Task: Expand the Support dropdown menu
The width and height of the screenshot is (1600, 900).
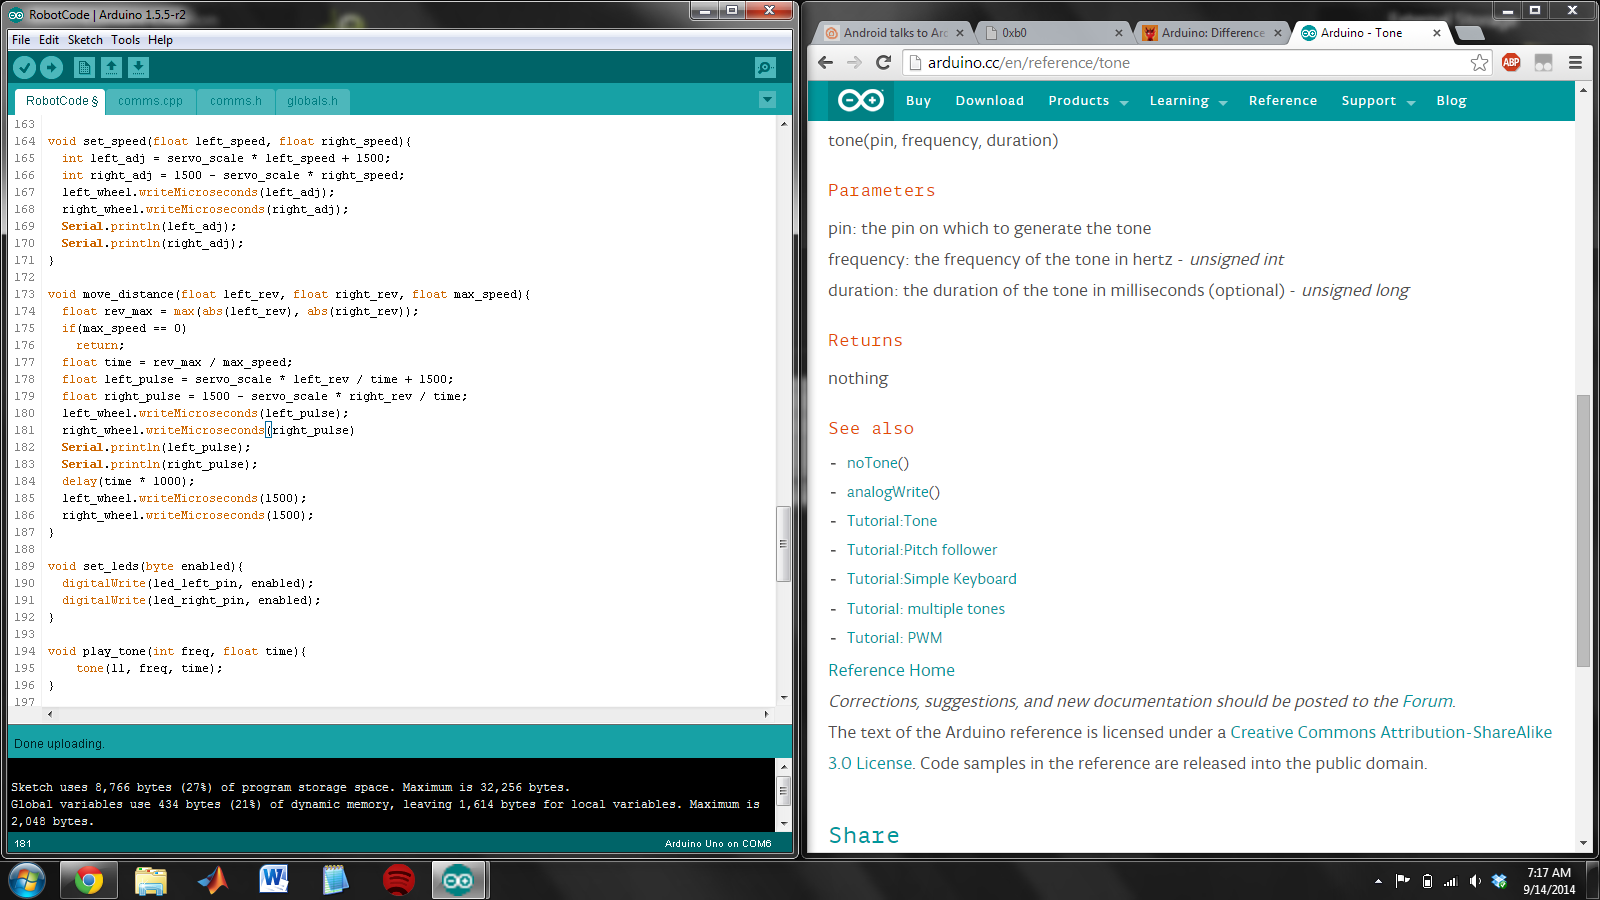Action: point(1411,102)
